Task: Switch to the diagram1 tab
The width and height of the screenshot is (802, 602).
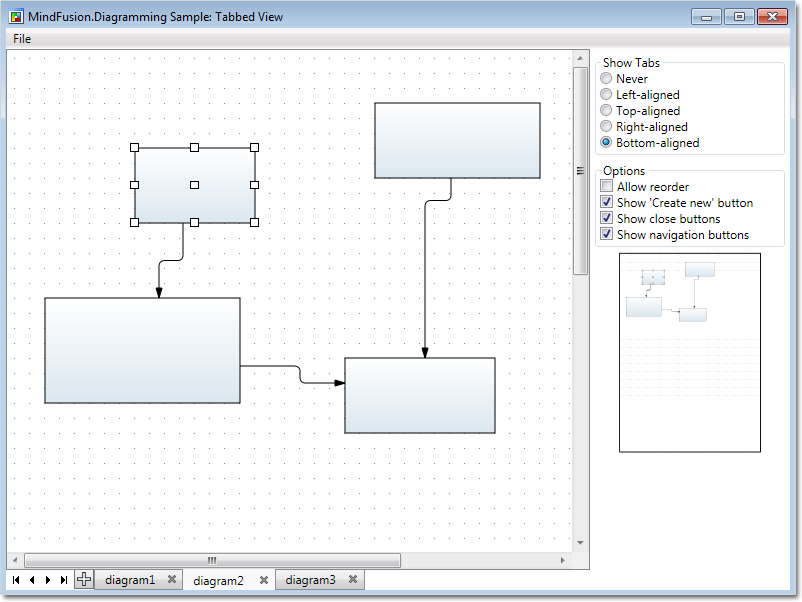Action: 130,580
